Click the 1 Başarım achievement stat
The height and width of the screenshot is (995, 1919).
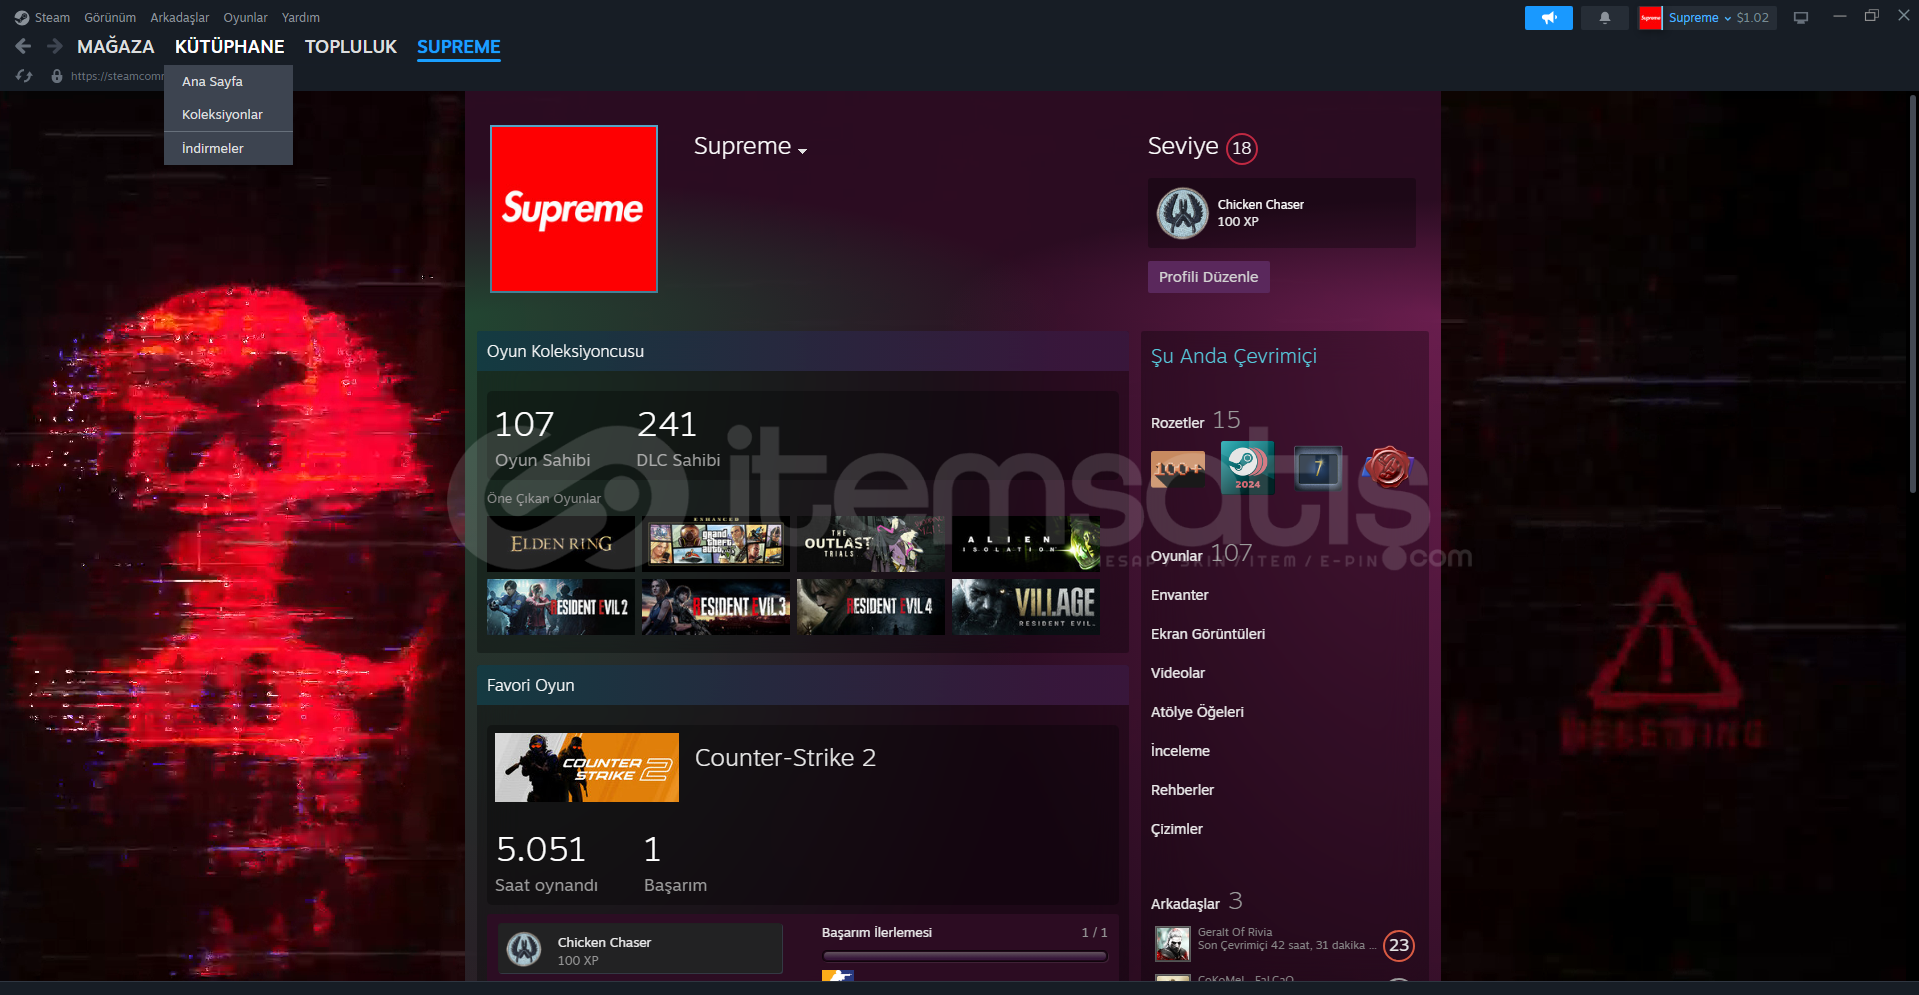tap(675, 863)
